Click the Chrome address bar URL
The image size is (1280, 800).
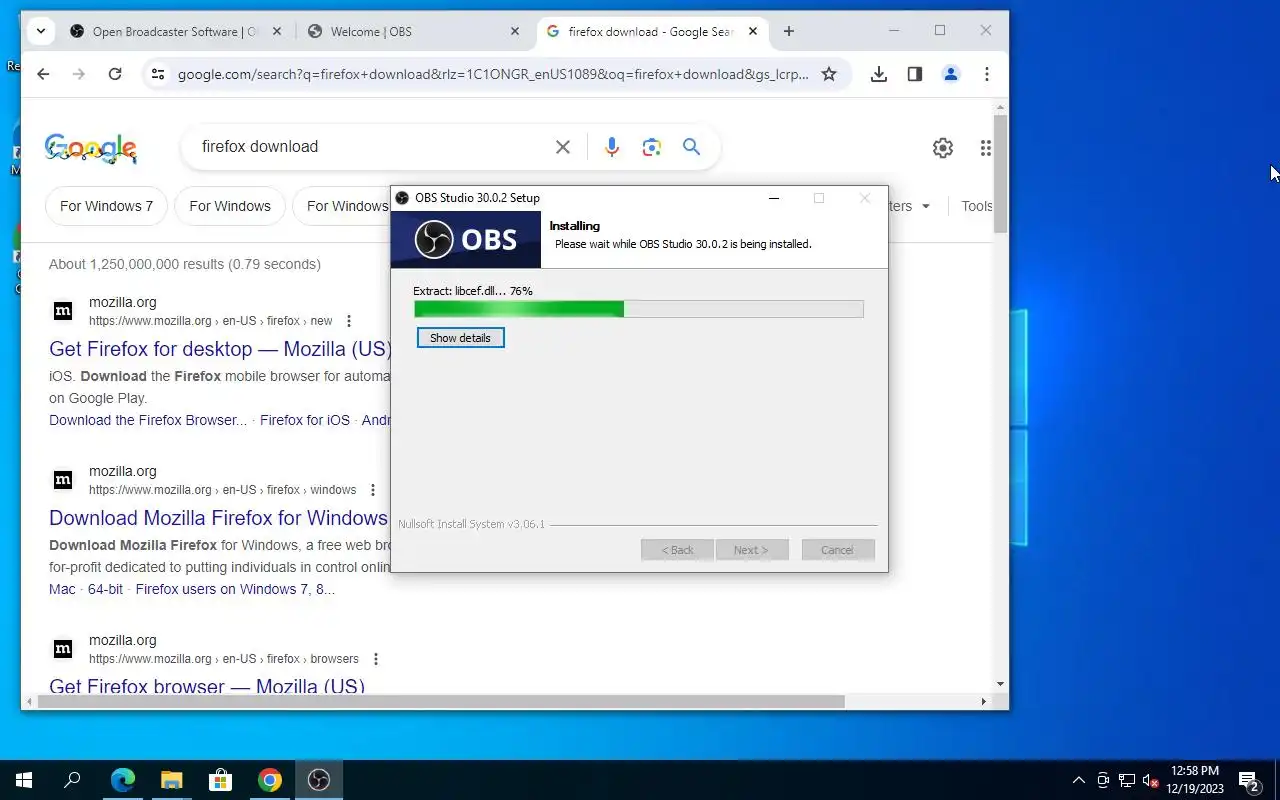493,74
